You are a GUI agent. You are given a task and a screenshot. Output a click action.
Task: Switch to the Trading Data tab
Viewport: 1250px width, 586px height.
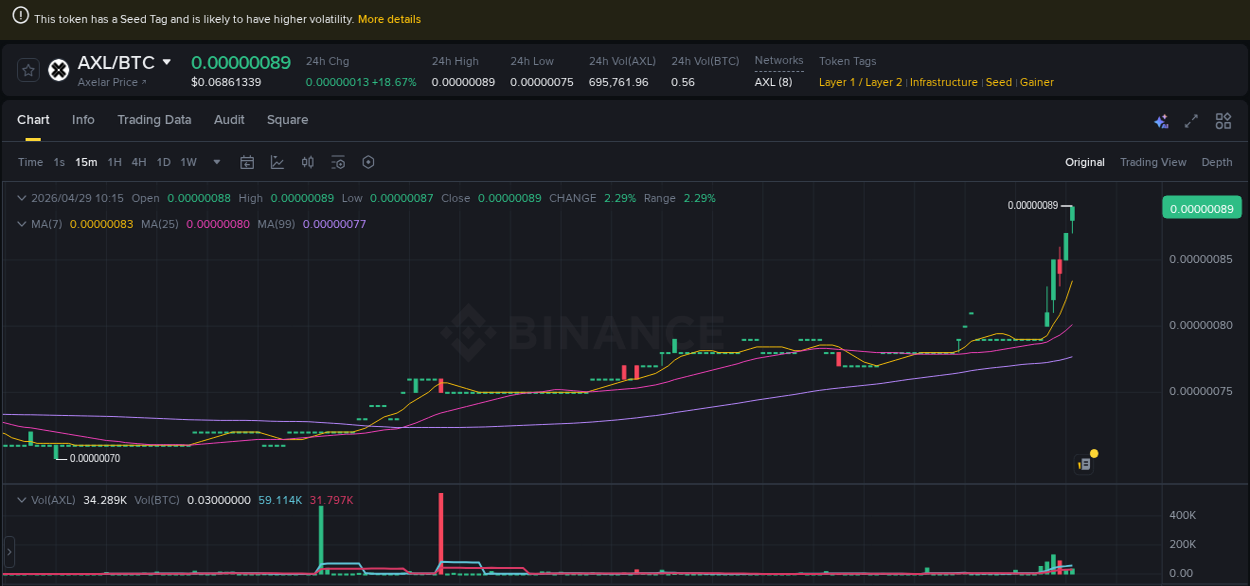point(154,120)
